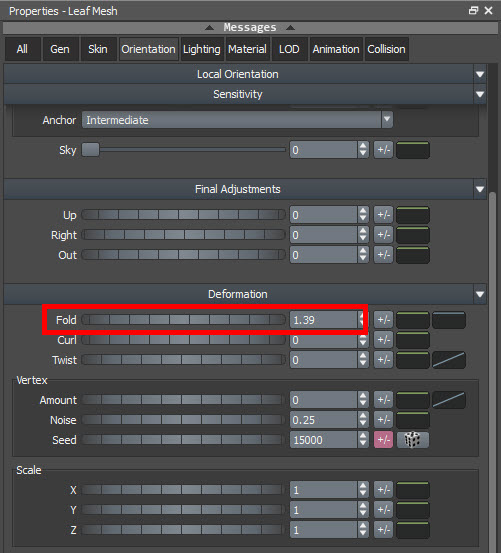This screenshot has width=501, height=553.
Task: Collapse the Deformation section arrow
Action: 480,294
